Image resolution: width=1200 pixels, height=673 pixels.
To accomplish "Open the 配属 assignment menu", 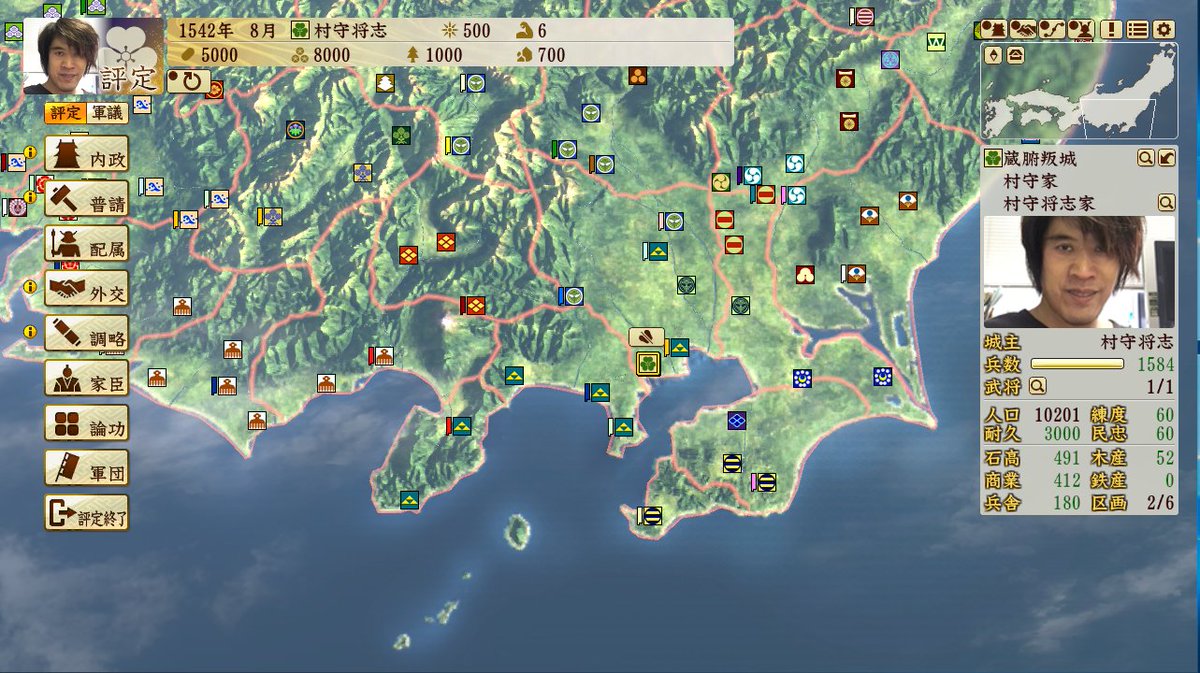I will coord(87,243).
